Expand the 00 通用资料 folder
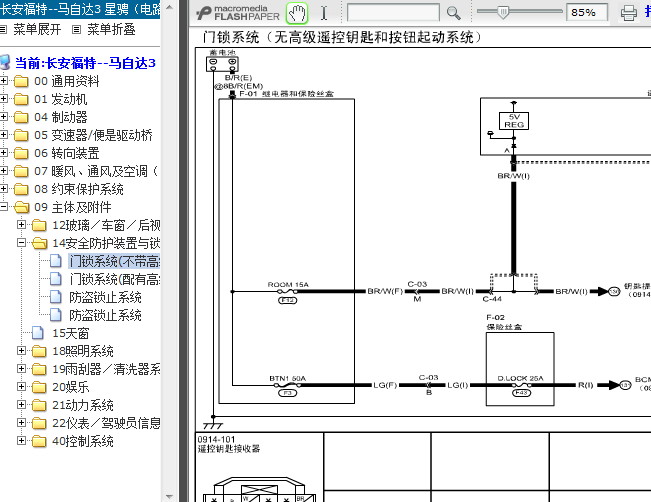The image size is (651, 502). click(x=4, y=81)
